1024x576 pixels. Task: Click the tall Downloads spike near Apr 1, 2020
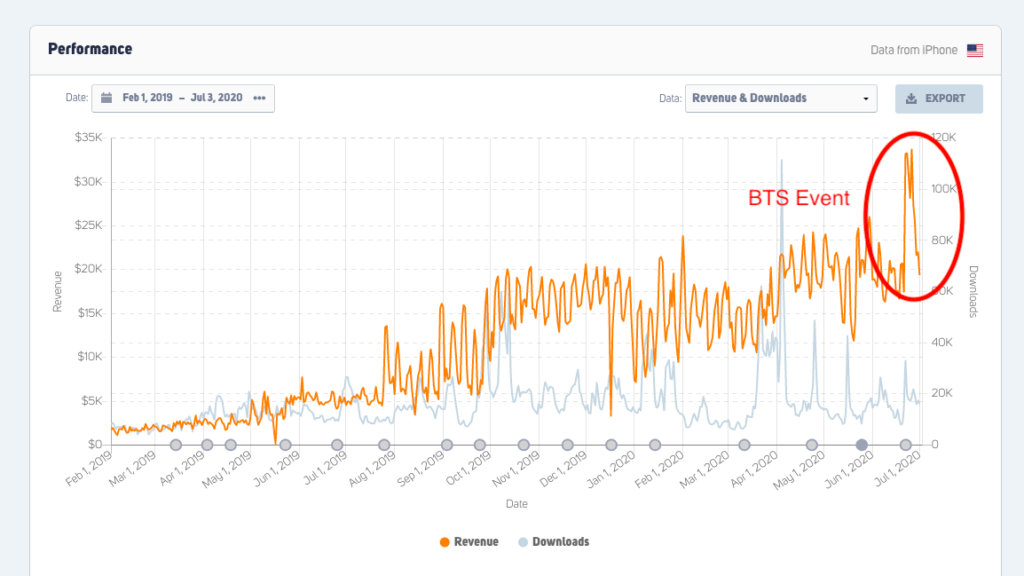click(x=782, y=162)
